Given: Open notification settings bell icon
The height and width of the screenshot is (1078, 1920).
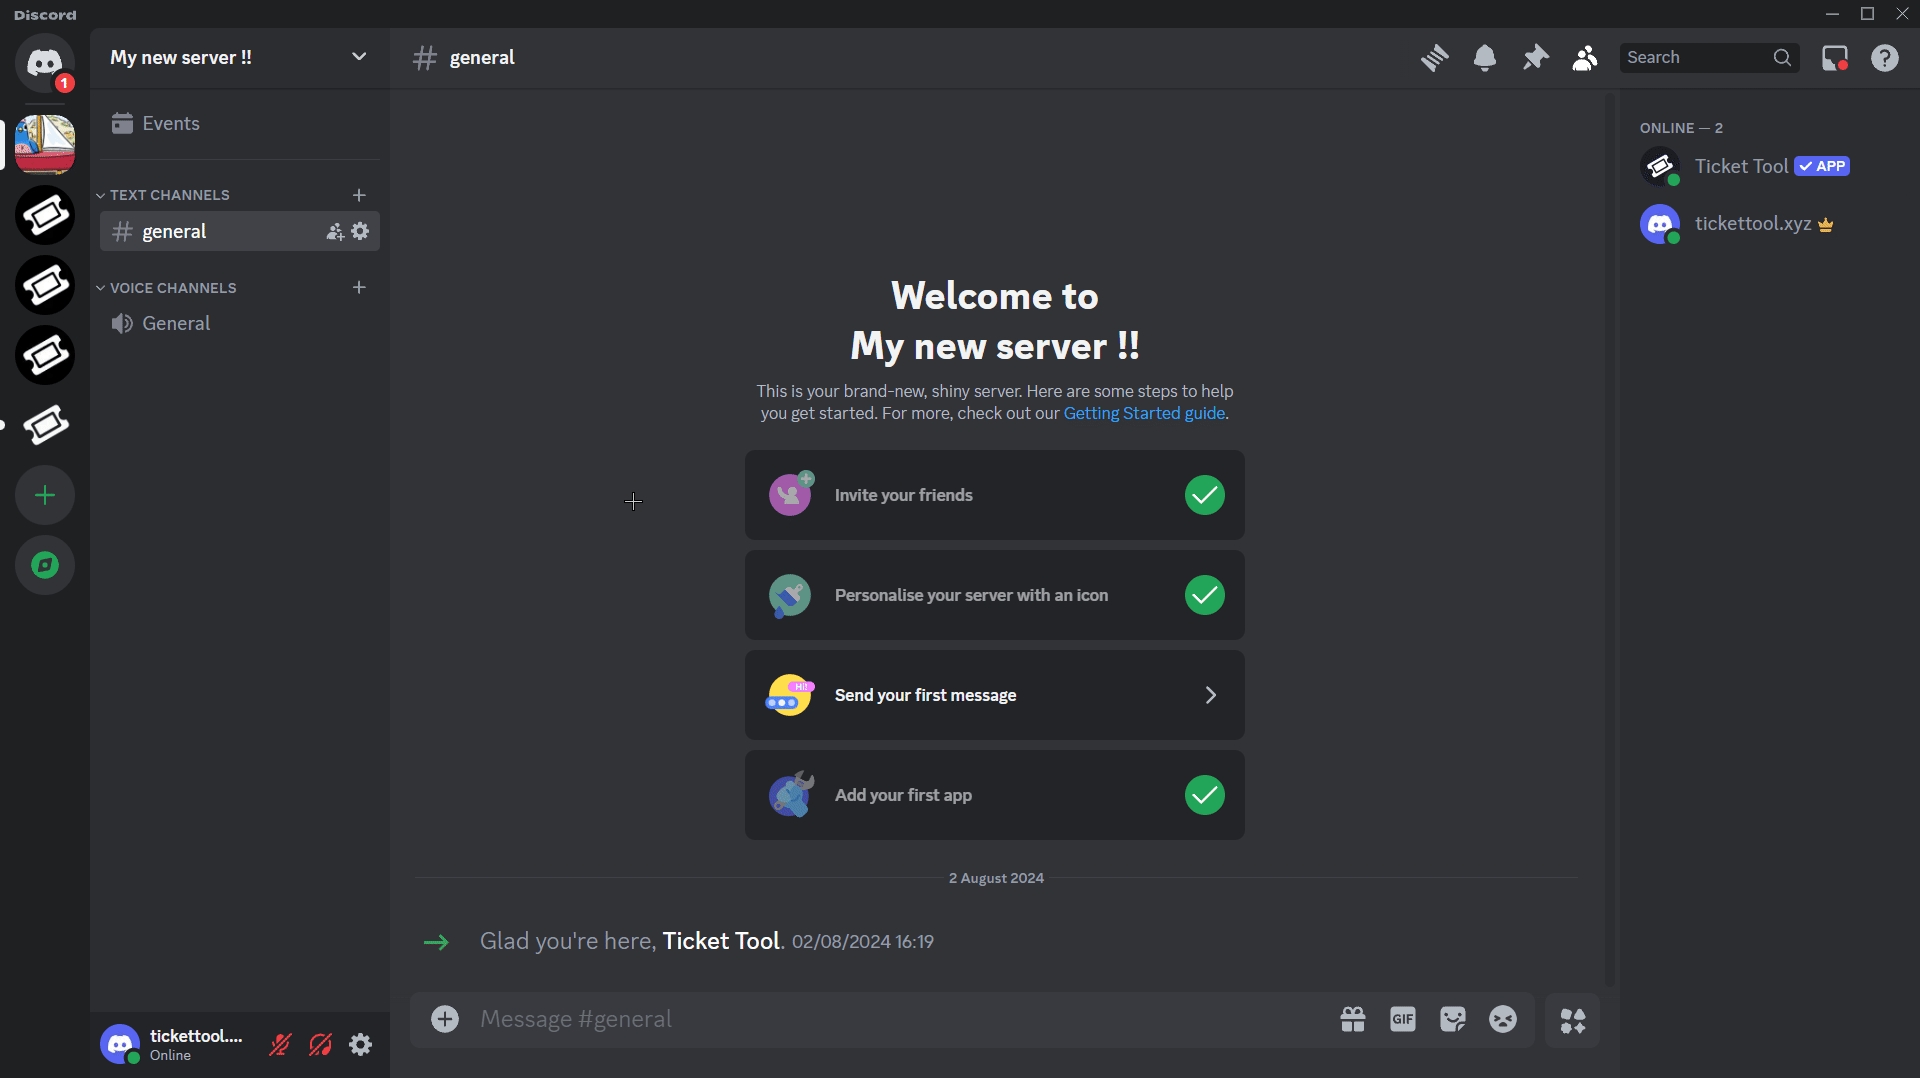Looking at the screenshot, I should click(x=1485, y=58).
